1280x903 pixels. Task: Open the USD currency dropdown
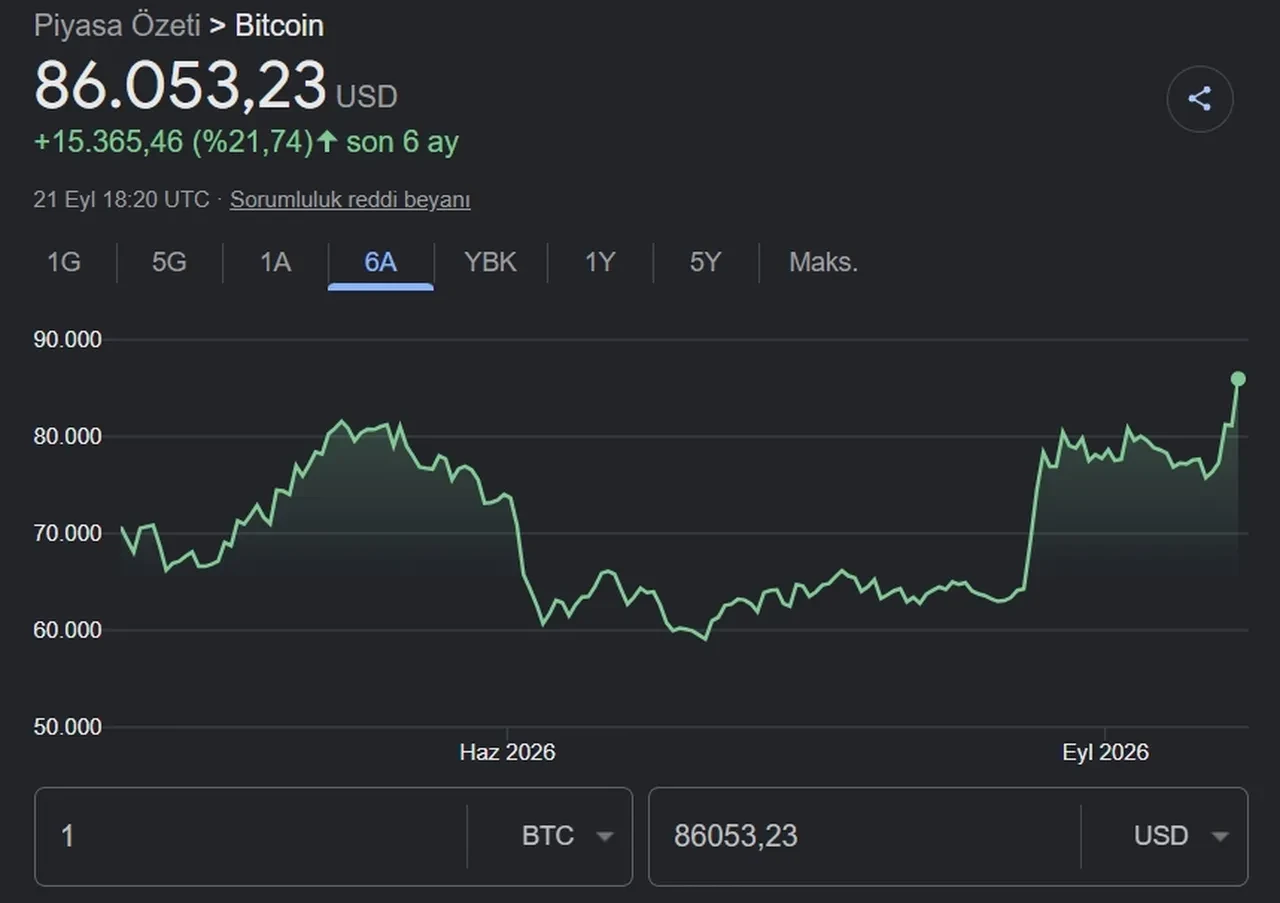tap(1181, 836)
